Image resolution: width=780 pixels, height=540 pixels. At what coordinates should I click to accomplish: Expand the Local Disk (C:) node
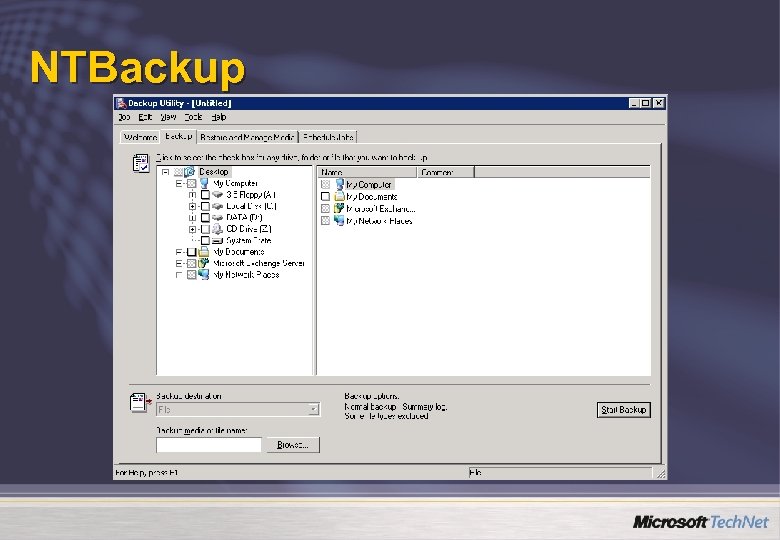pos(193,206)
